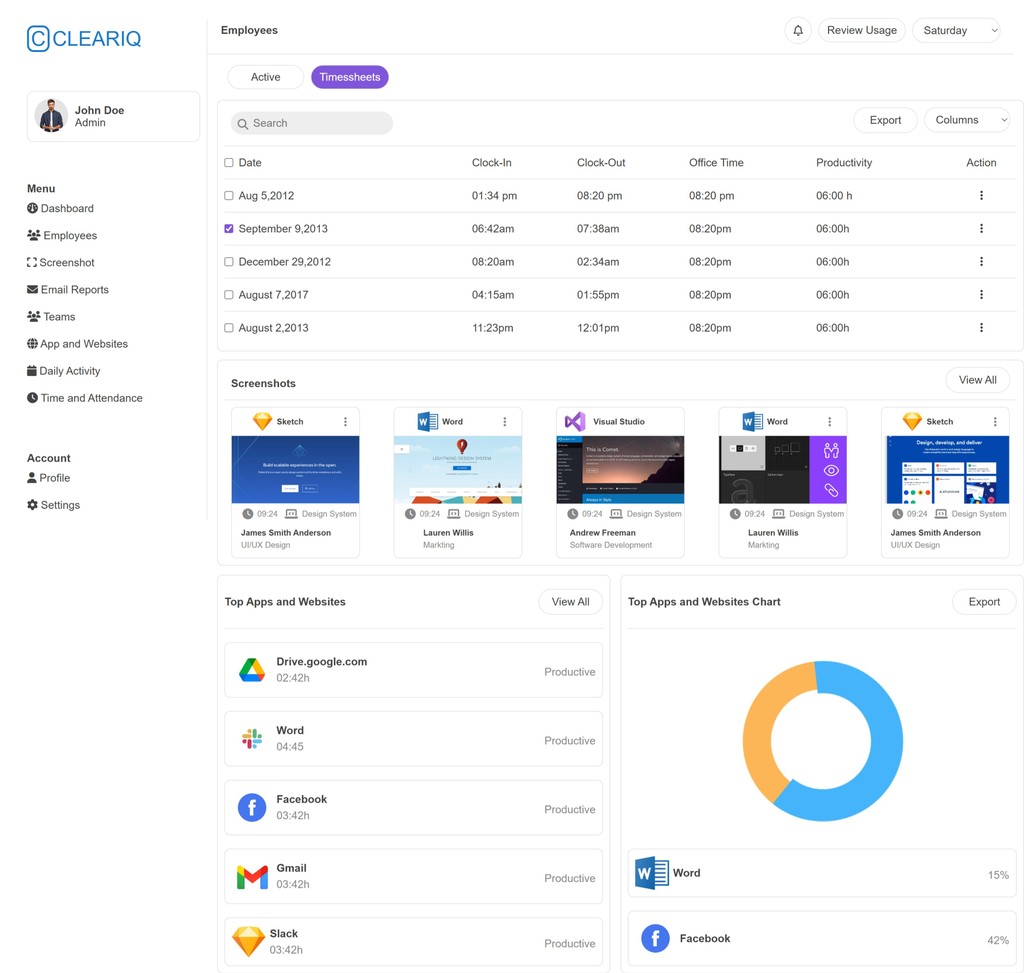Open Employees in the sidebar menu

[62, 235]
